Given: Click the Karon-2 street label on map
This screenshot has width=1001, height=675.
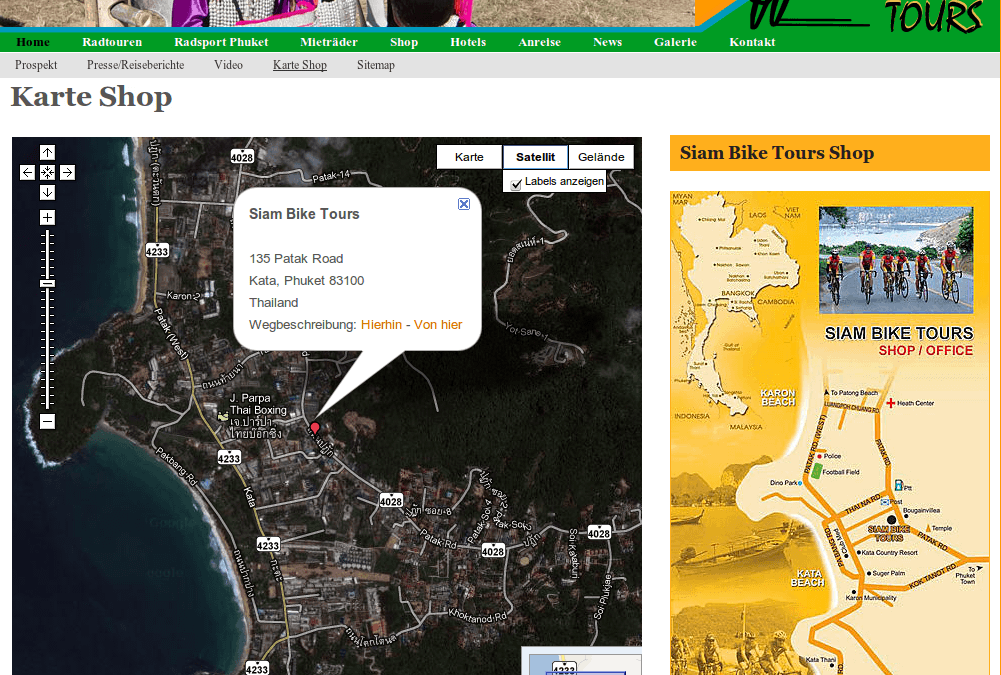Looking at the screenshot, I should pos(183,296).
